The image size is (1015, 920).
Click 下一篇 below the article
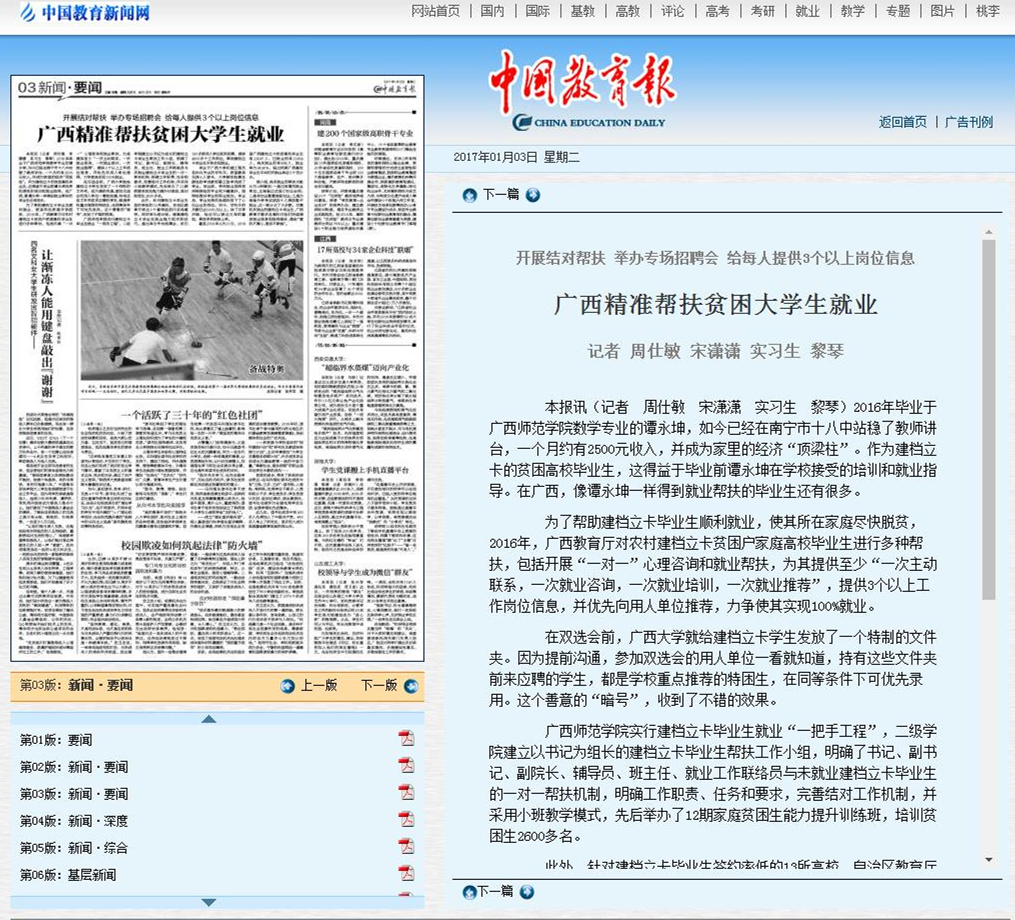pyautogui.click(x=496, y=892)
